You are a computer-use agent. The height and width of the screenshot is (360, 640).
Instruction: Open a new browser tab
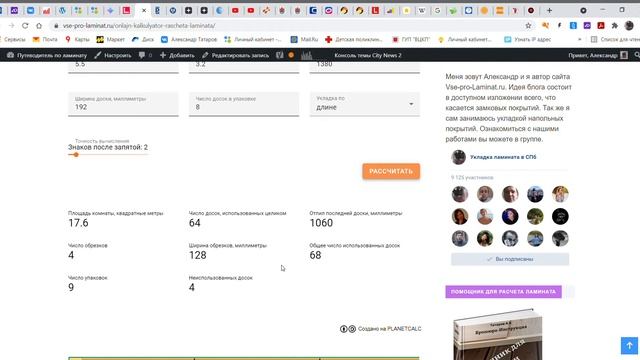coord(549,11)
